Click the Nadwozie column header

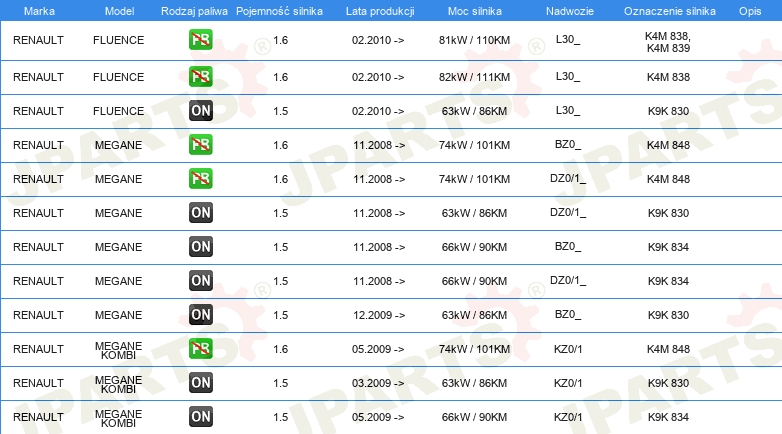tap(570, 11)
